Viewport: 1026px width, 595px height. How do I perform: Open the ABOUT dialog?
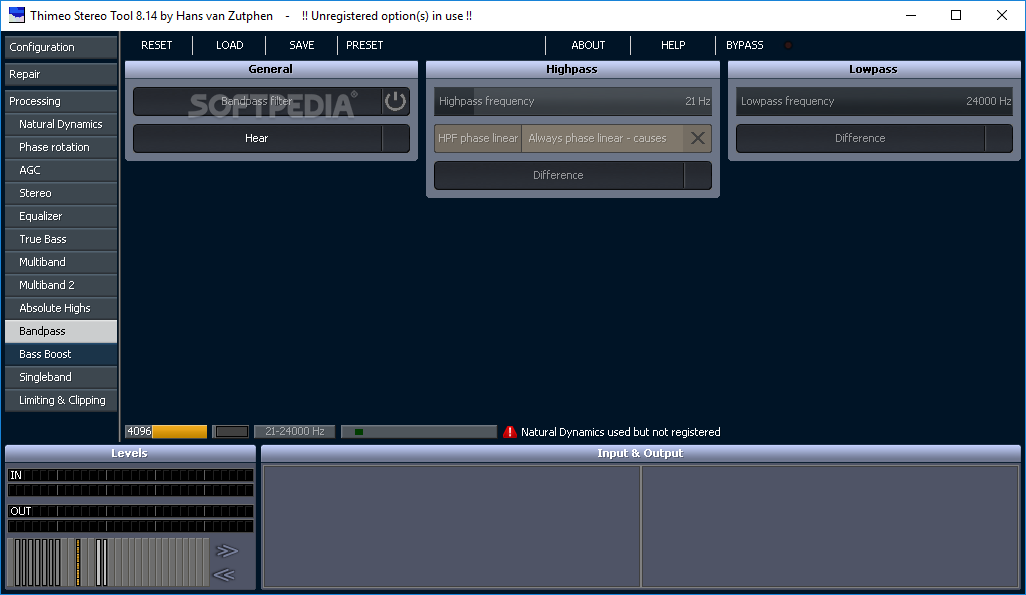coord(588,45)
